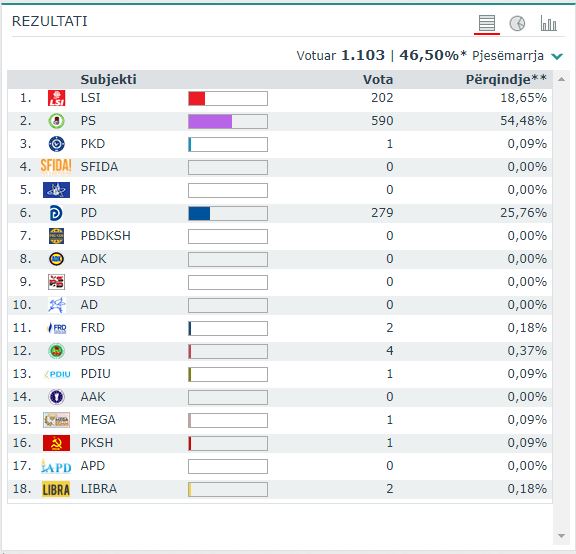Click the PD party blue logo
Screen dimensions: 576x554
[x=56, y=213]
